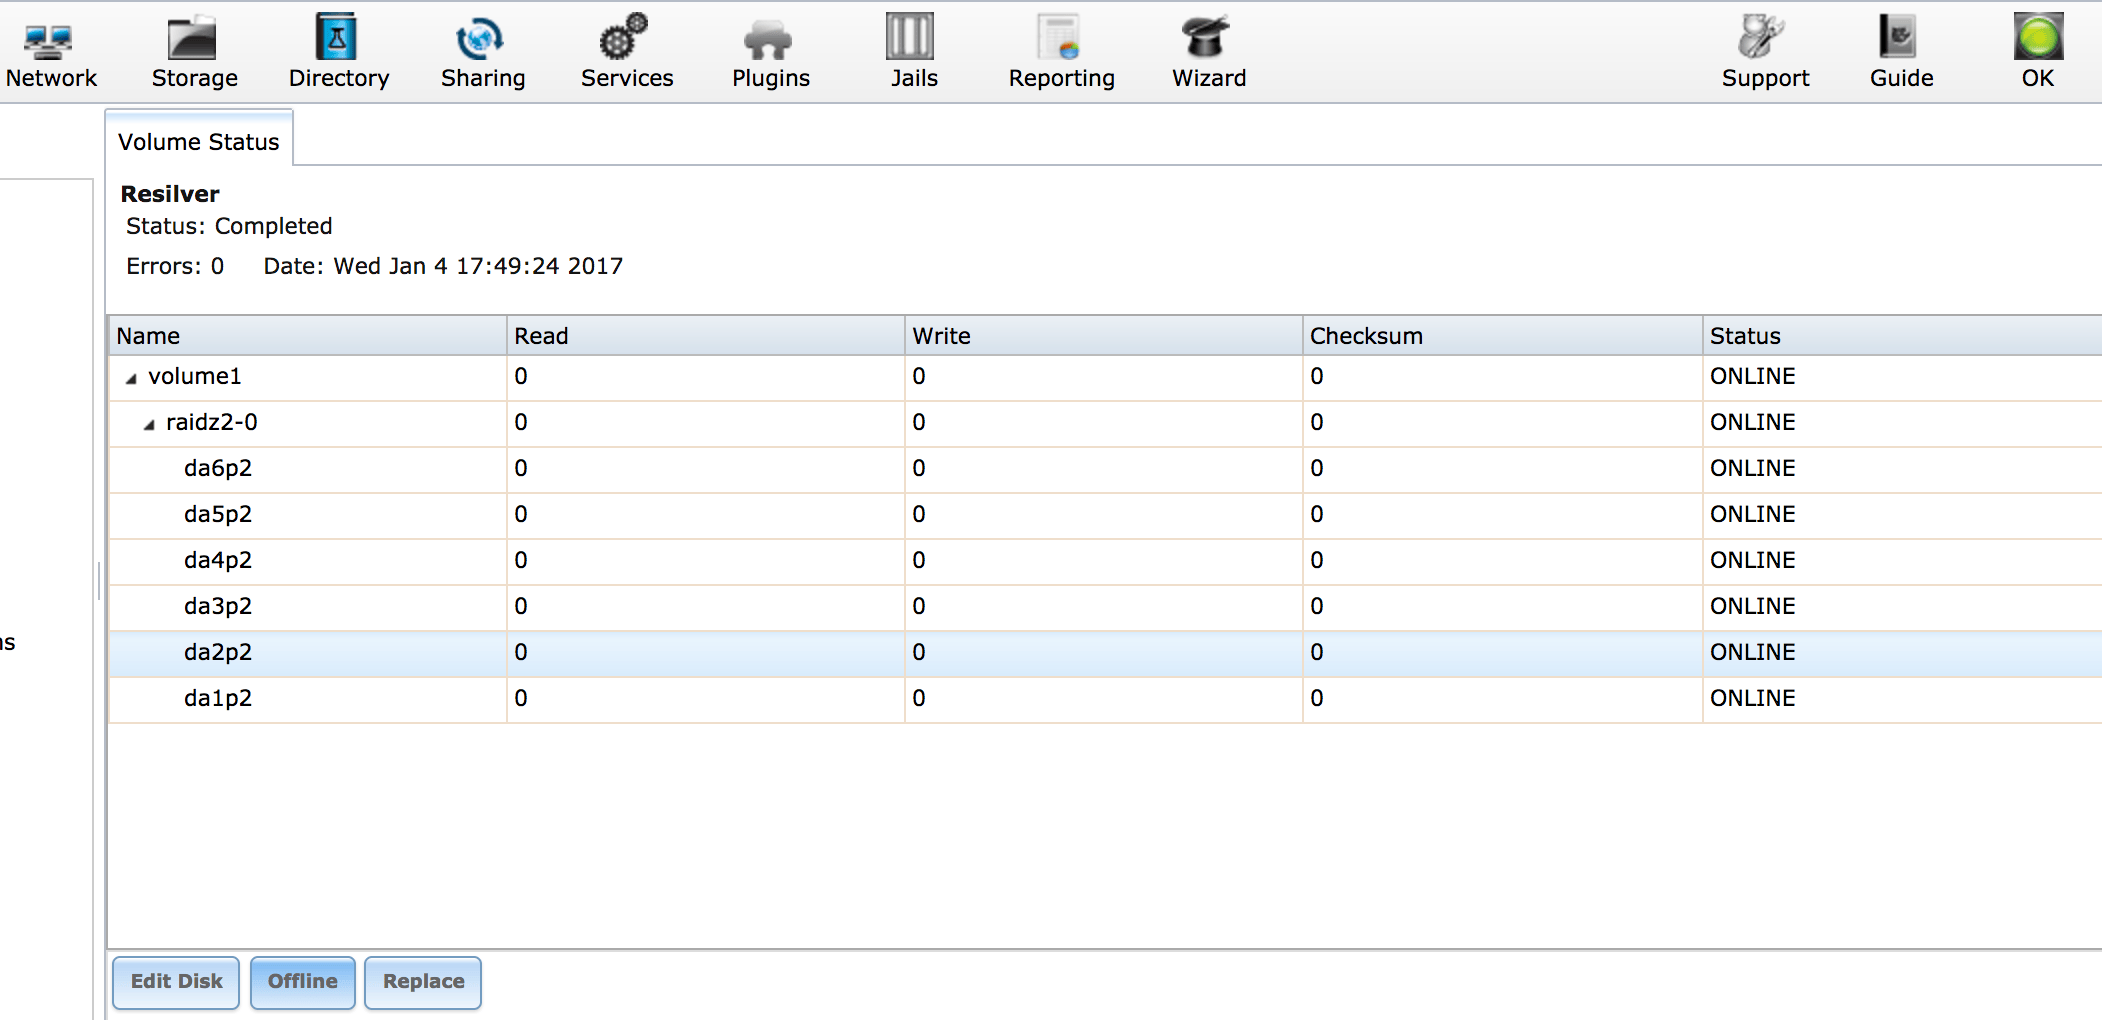Launch the Wizard hat icon

pyautogui.click(x=1206, y=37)
